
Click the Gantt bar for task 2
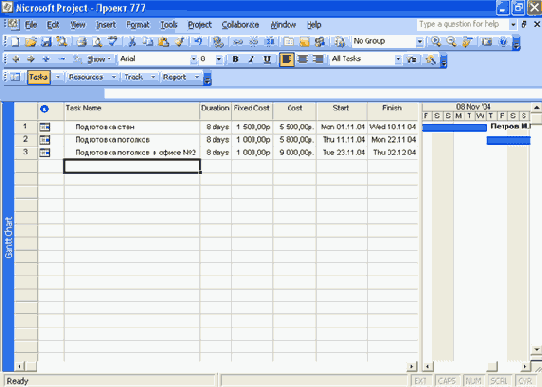click(508, 140)
